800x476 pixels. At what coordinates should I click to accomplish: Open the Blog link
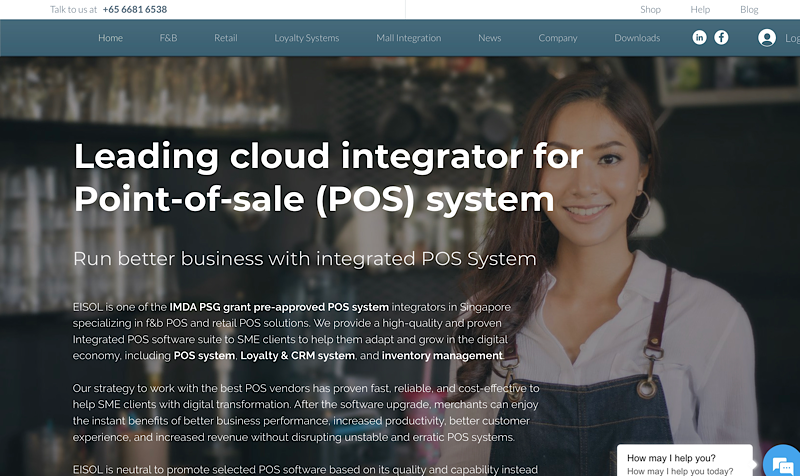749,9
